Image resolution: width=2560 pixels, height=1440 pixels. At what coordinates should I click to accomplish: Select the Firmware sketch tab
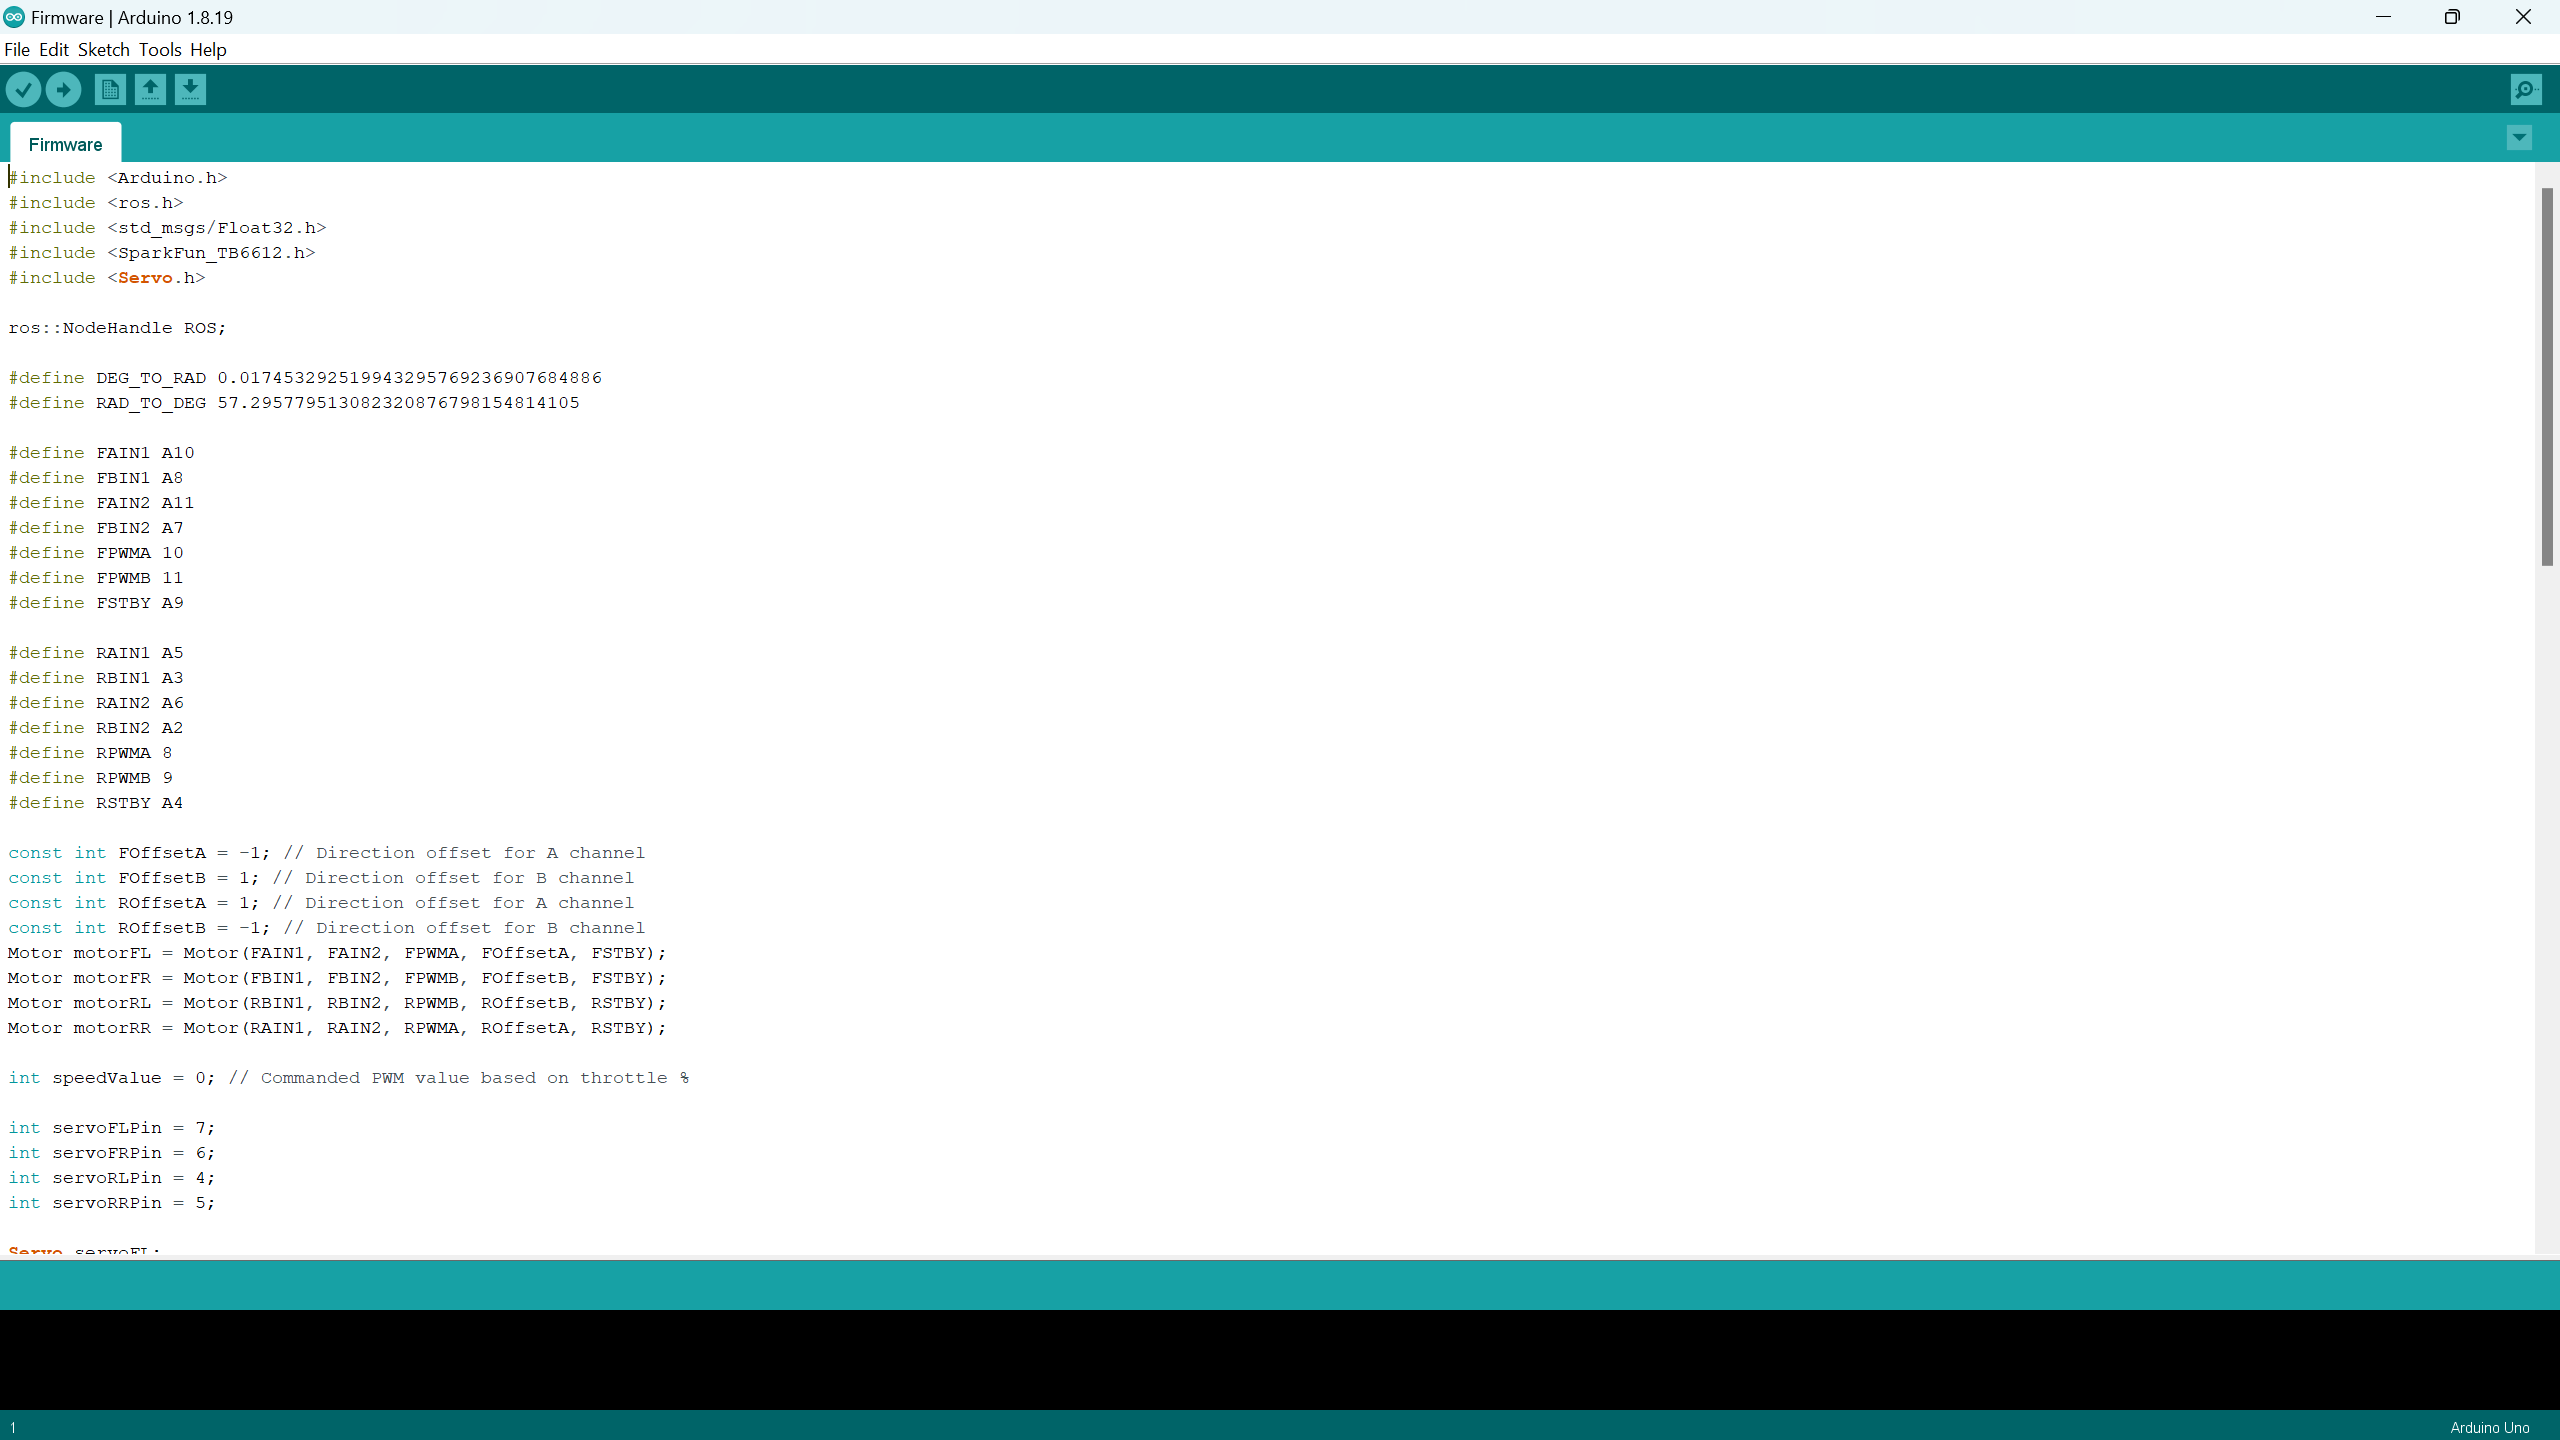pyautogui.click(x=65, y=144)
